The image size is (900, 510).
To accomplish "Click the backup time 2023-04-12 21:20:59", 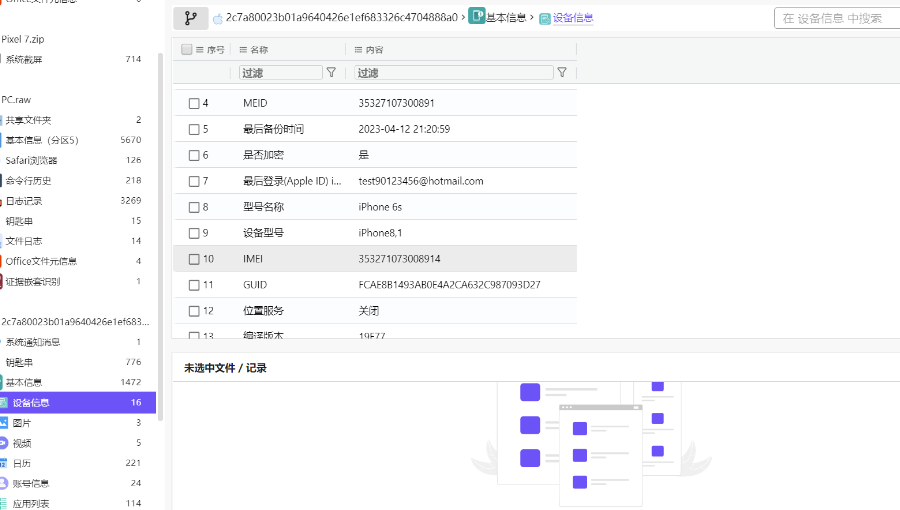I will (404, 129).
